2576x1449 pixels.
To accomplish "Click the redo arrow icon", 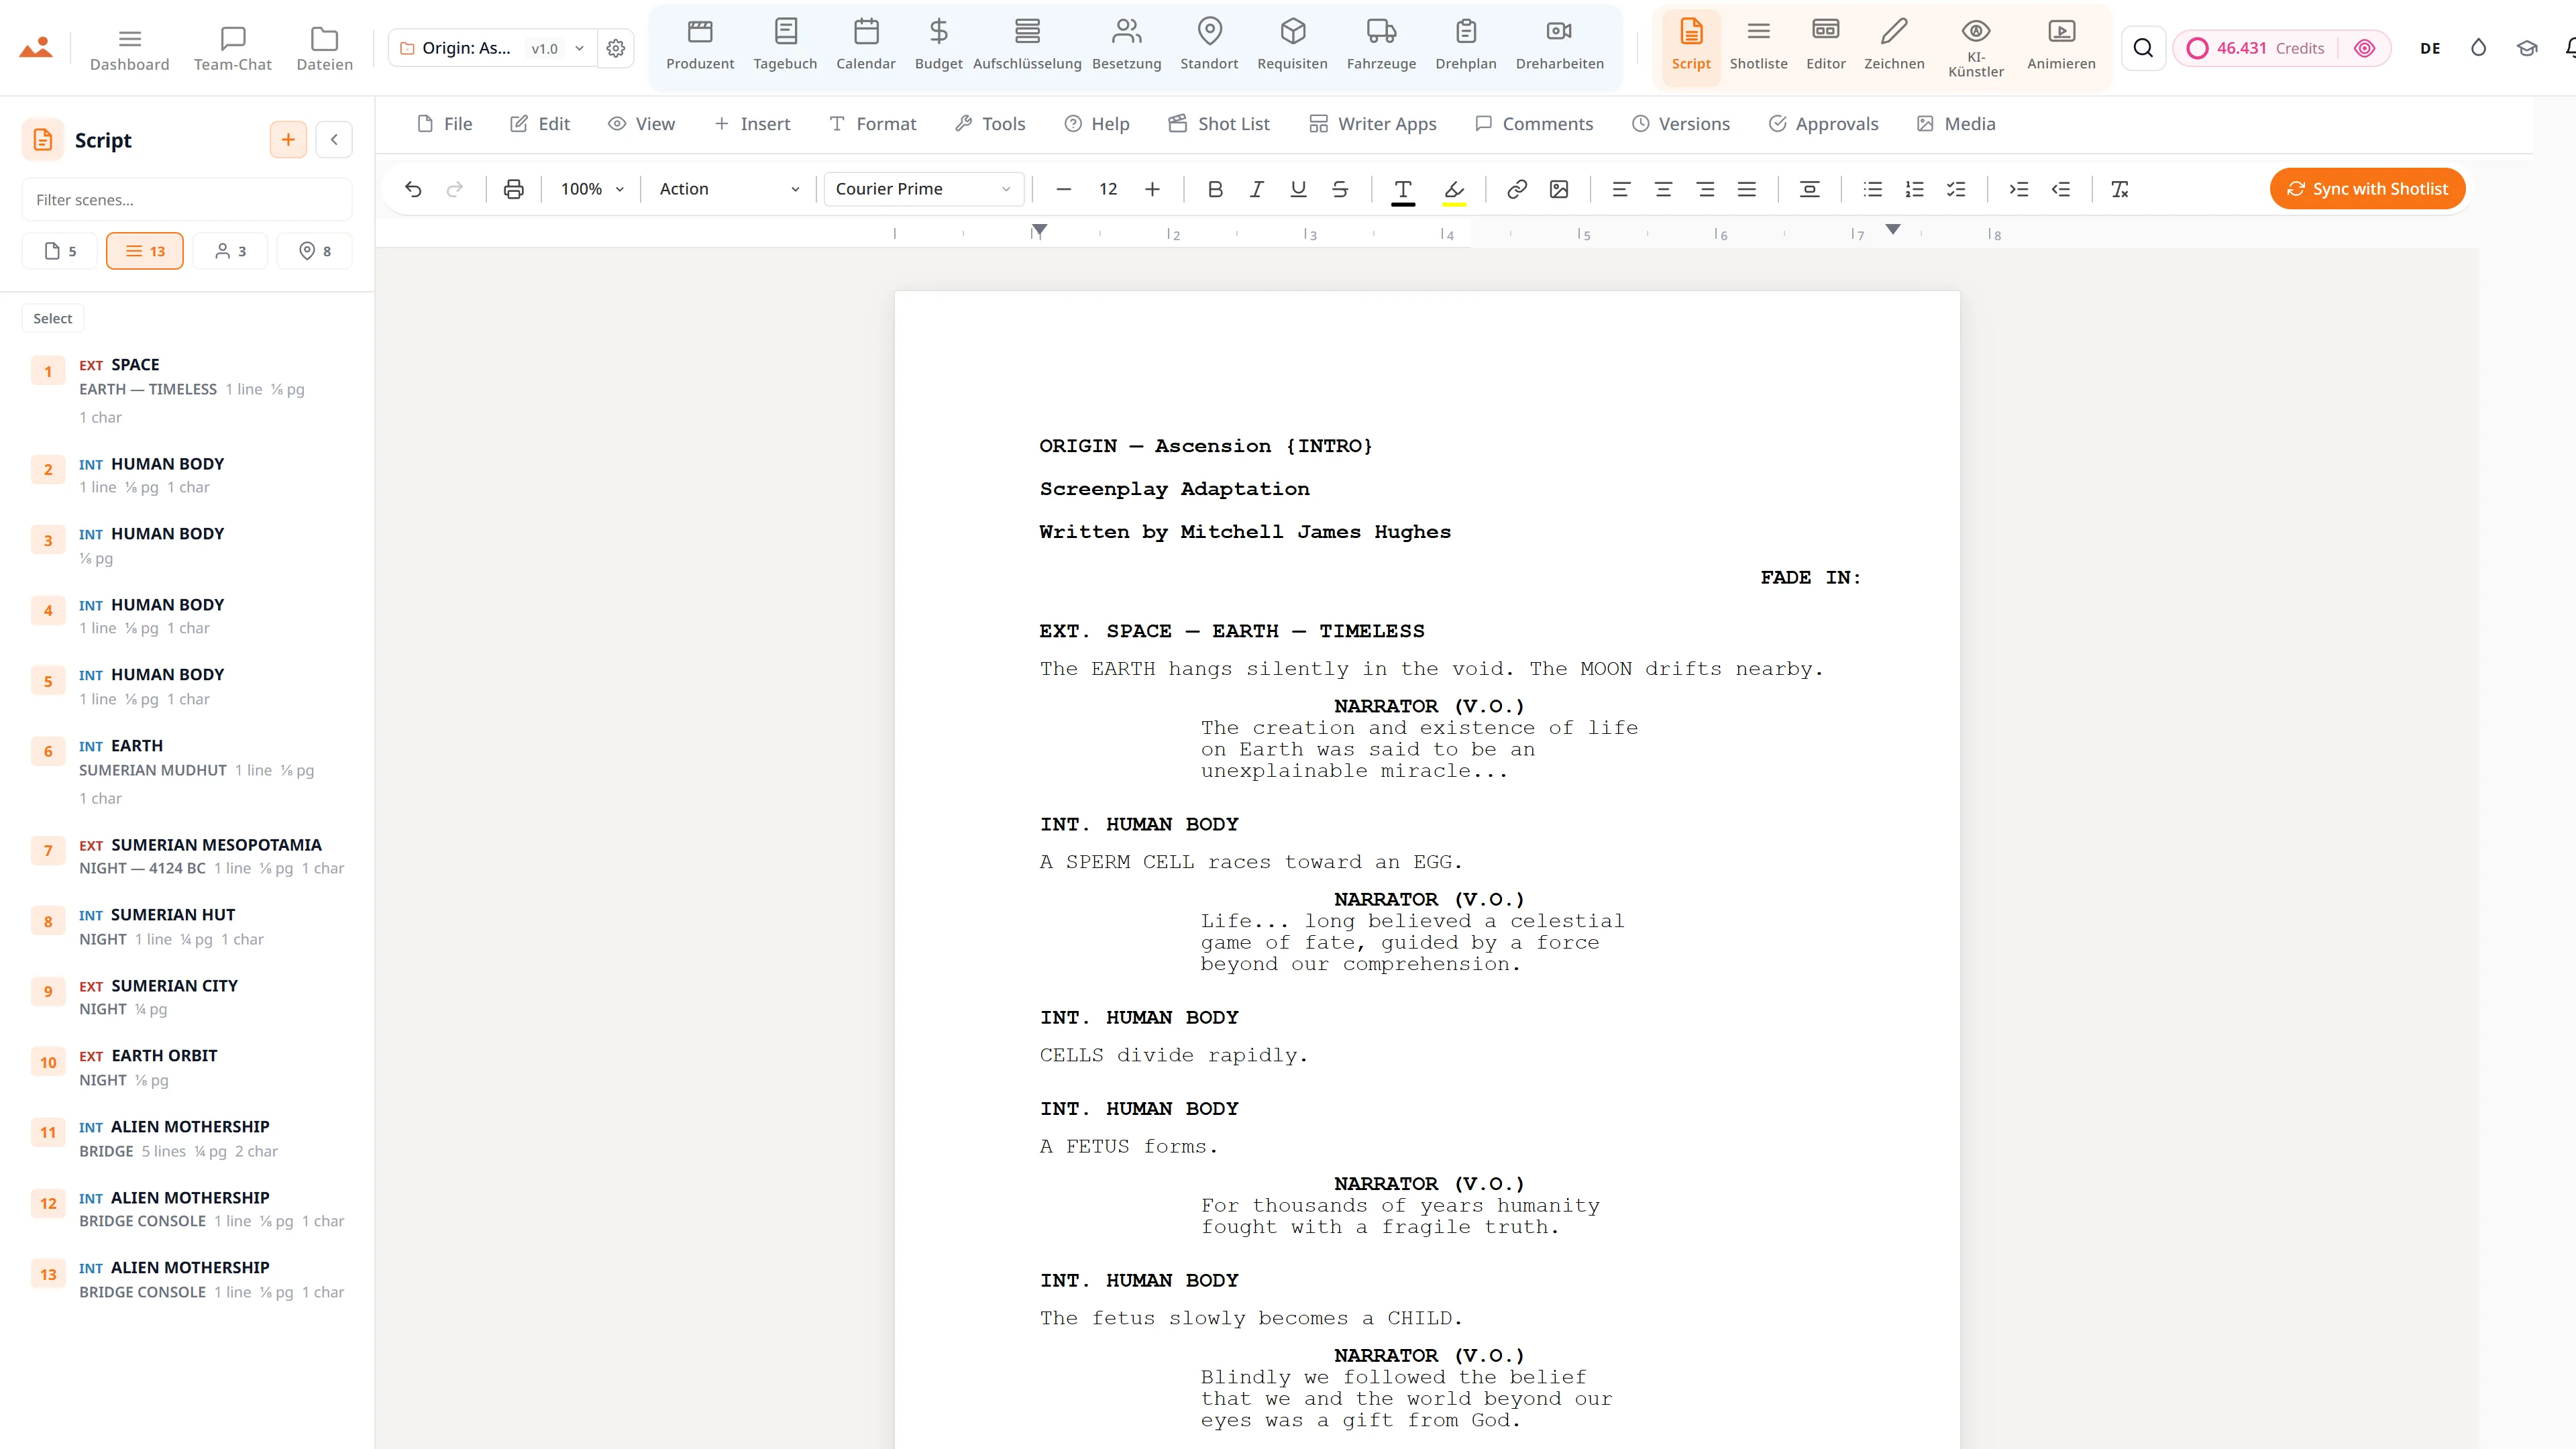I will pyautogui.click(x=455, y=189).
